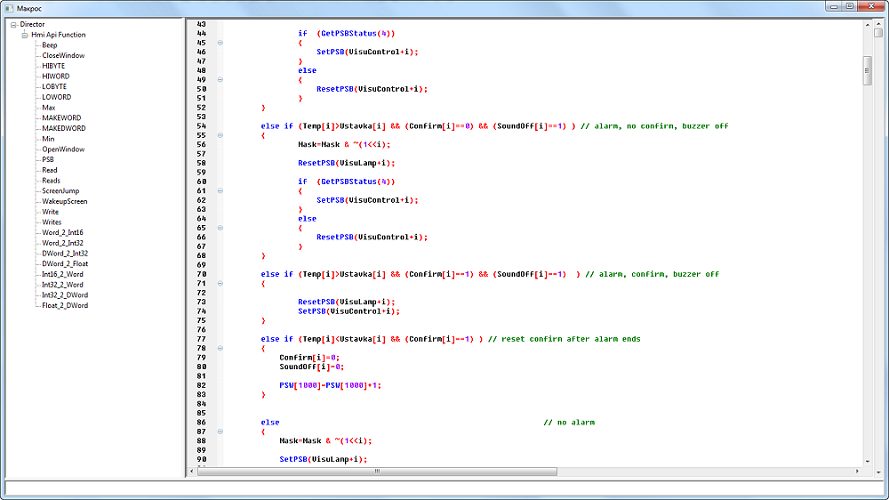The width and height of the screenshot is (889, 500).
Task: Fold the code block at line 78
Action: (x=220, y=348)
